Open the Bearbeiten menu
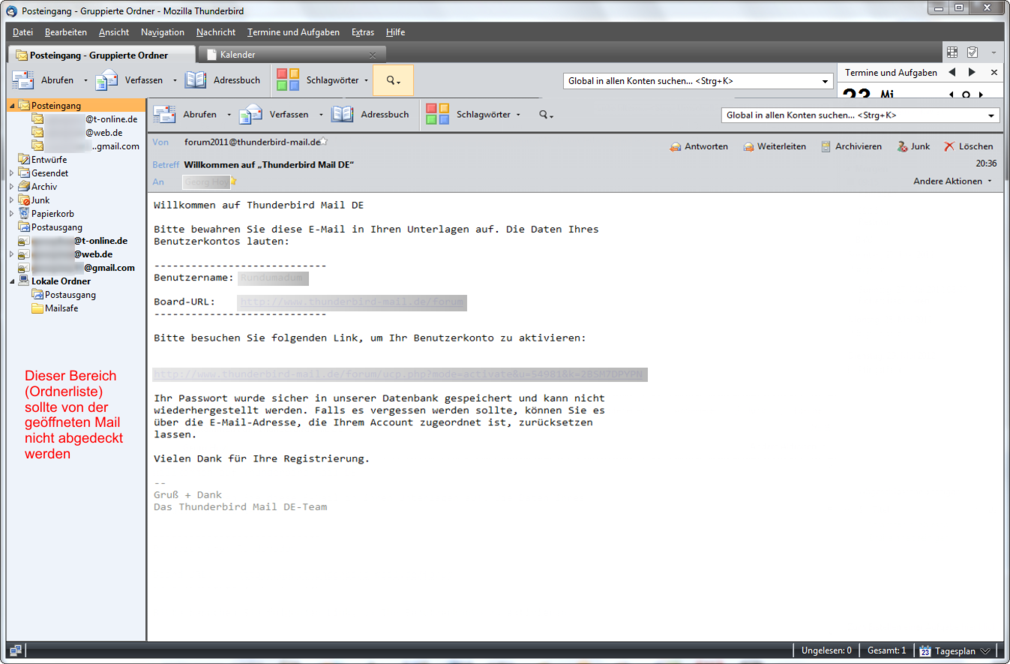Viewport: 1010px width, 664px height. click(x=66, y=32)
